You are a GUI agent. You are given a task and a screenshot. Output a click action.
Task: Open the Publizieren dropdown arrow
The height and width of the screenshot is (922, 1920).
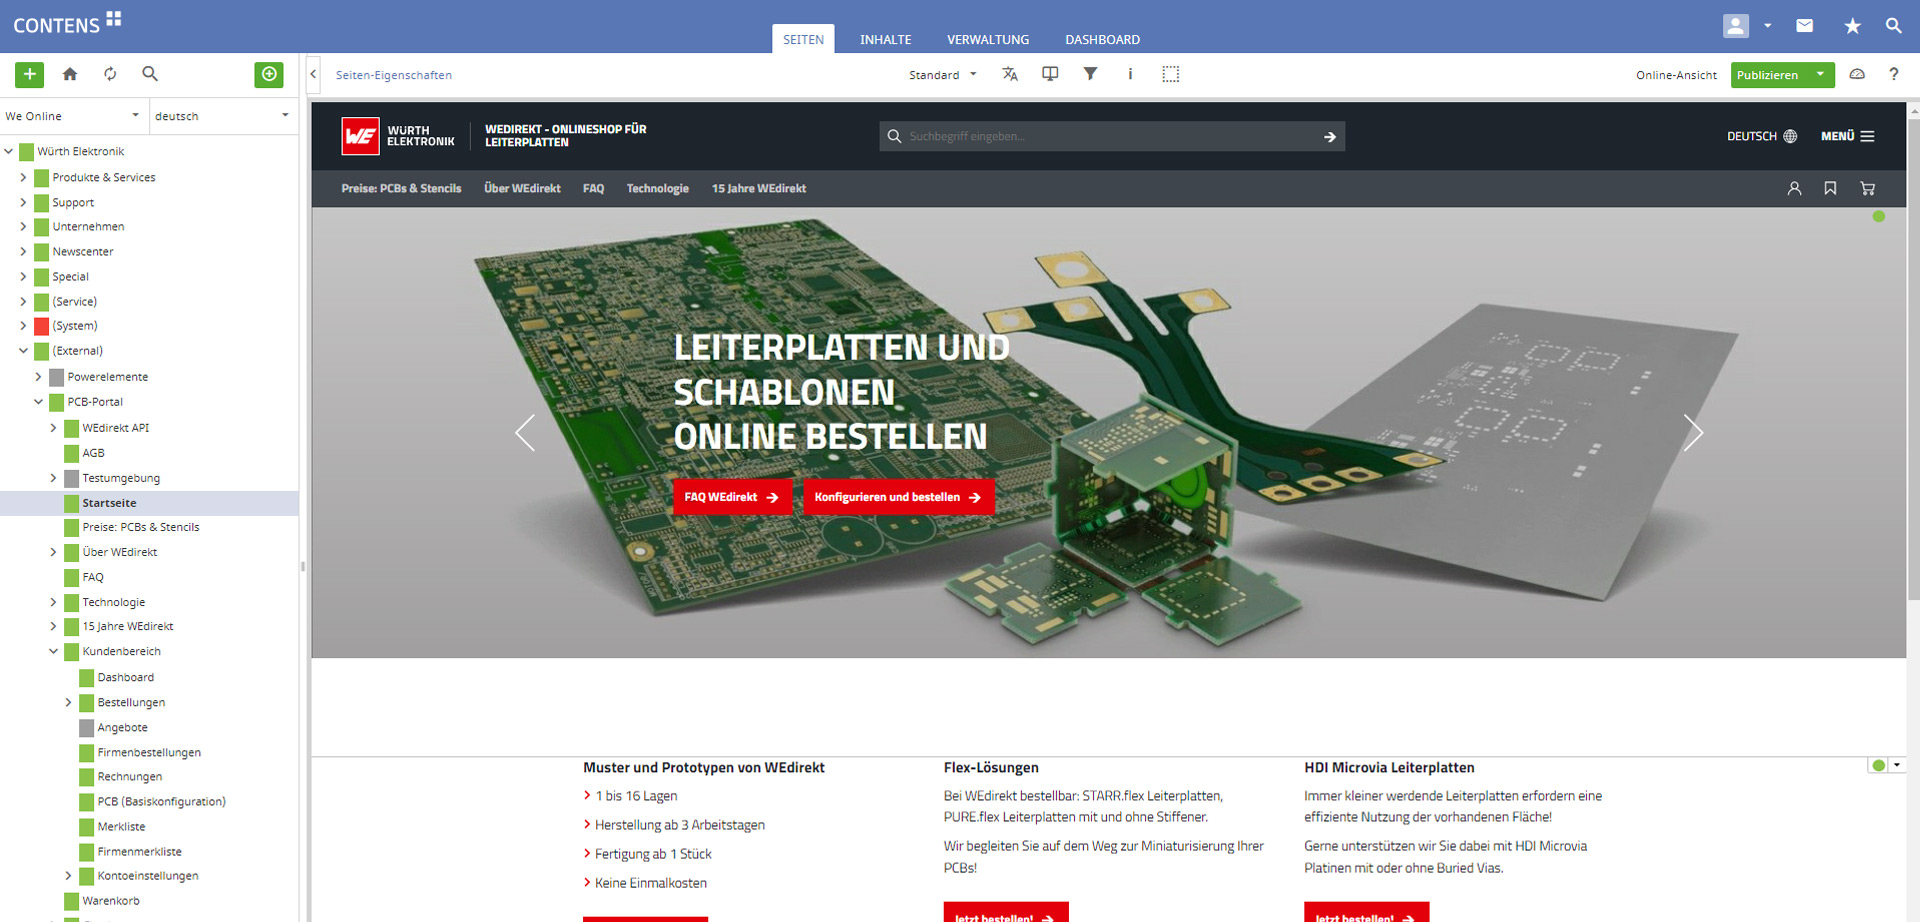(x=1820, y=75)
